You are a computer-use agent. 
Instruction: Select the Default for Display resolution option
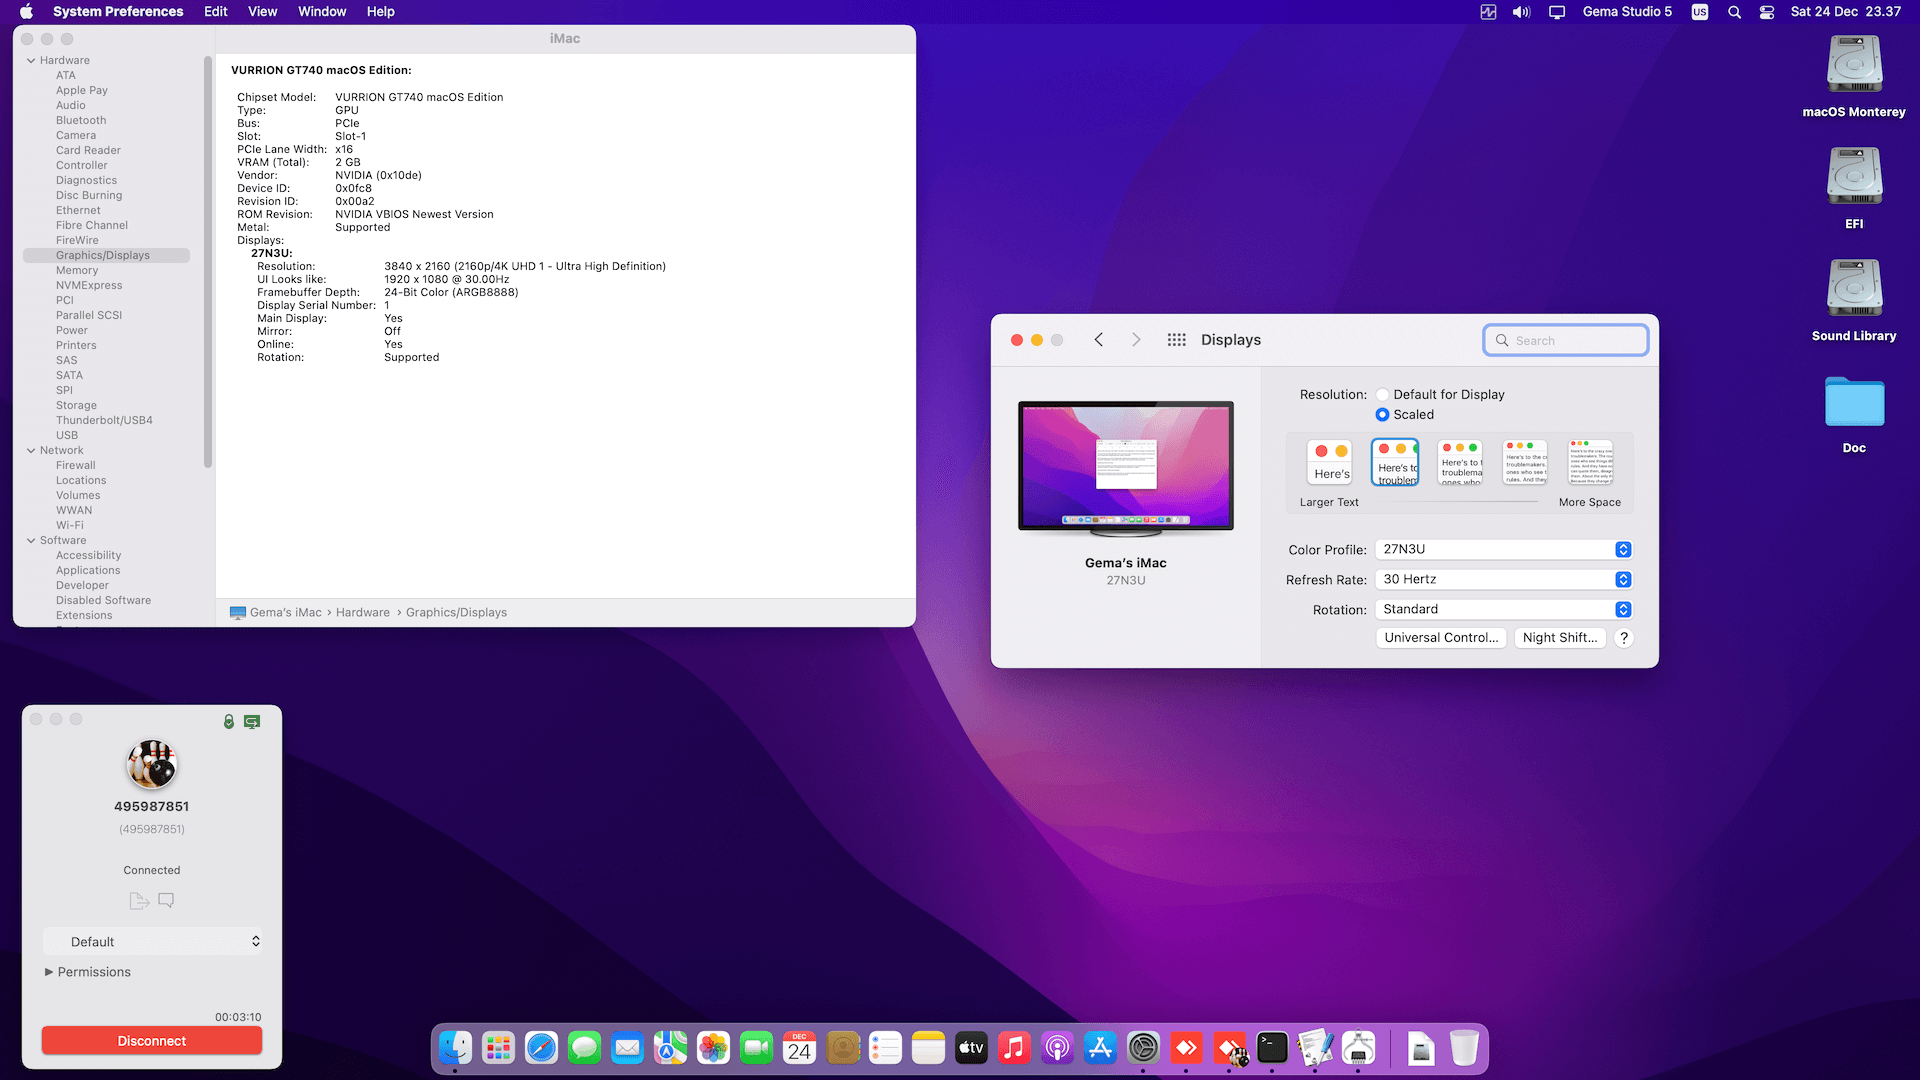[1382, 395]
